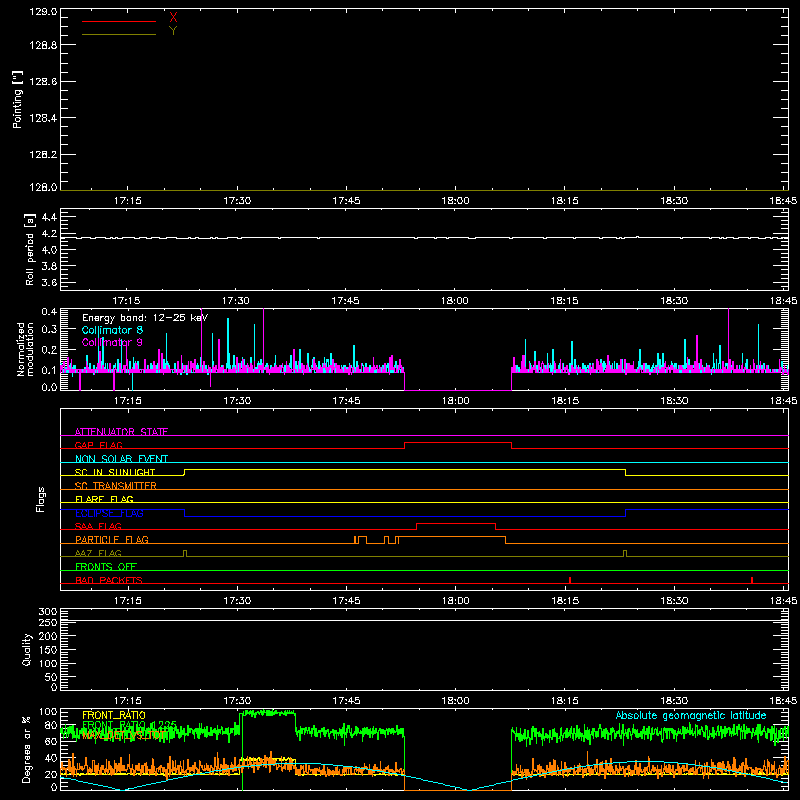Click the orange MAX_DET_VS_TOT legend label
This screenshot has width=800, height=800.
pos(124,735)
